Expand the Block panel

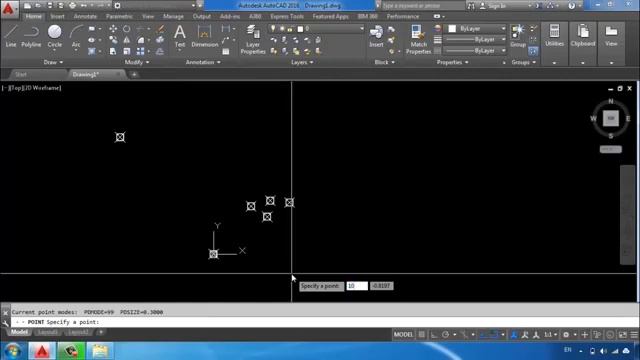pos(384,62)
